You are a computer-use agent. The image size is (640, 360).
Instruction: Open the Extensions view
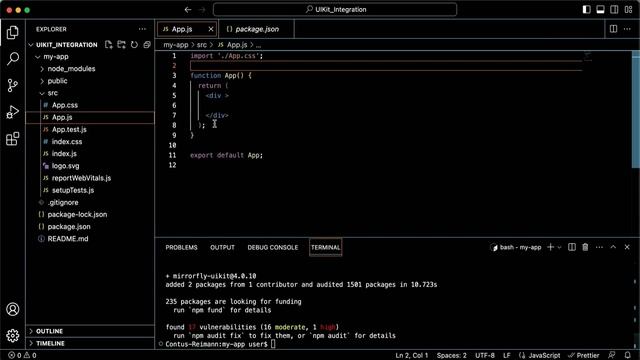[13, 139]
